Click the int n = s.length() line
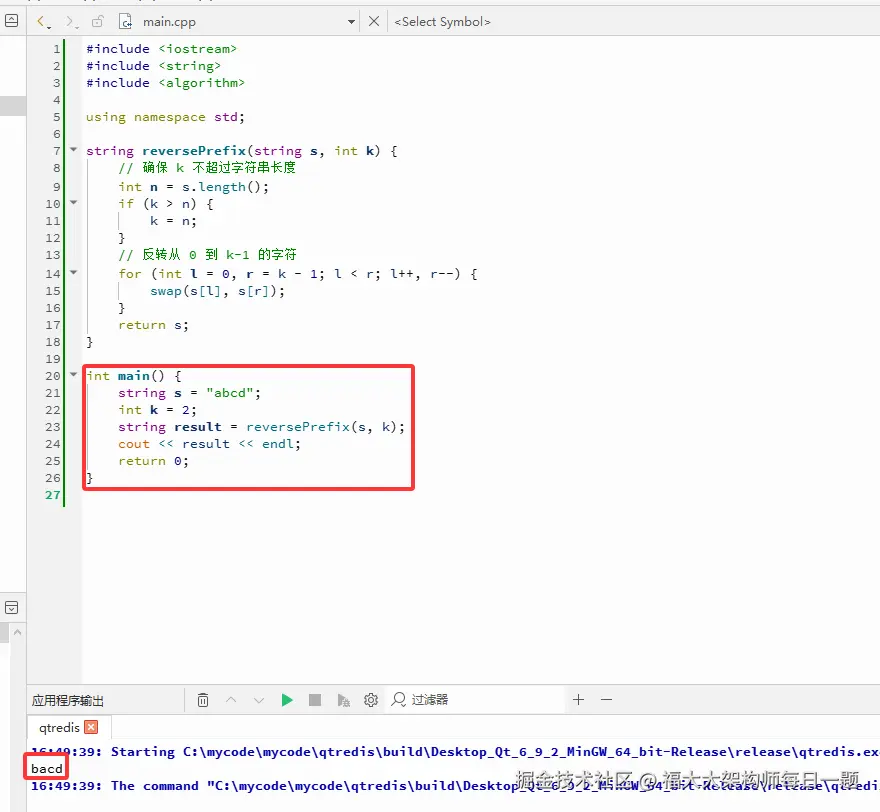 coord(194,187)
